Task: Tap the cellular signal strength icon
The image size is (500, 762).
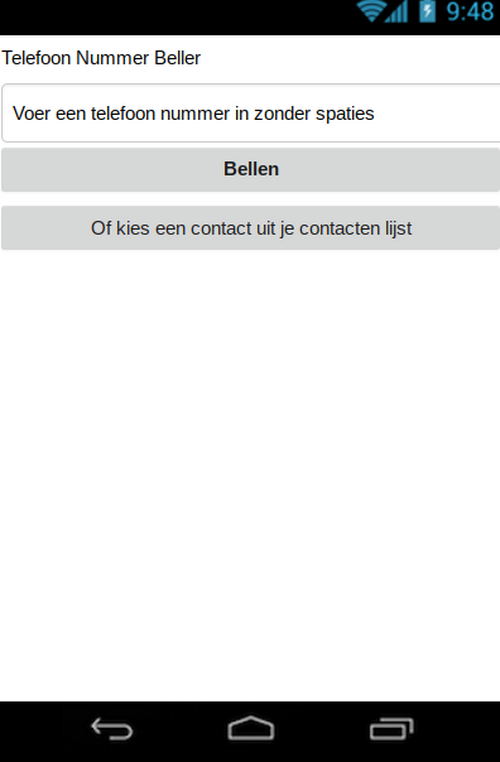Action: 397,12
